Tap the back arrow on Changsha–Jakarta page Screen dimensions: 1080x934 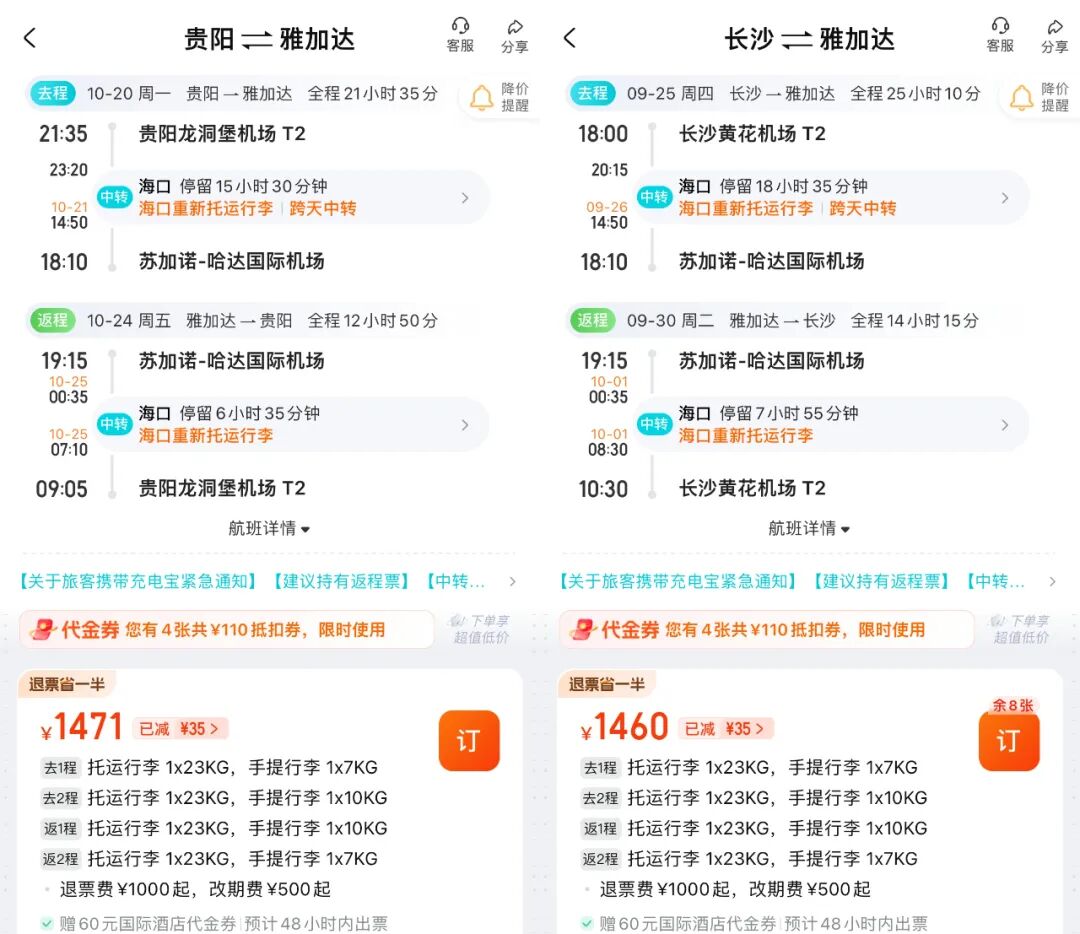coord(570,37)
